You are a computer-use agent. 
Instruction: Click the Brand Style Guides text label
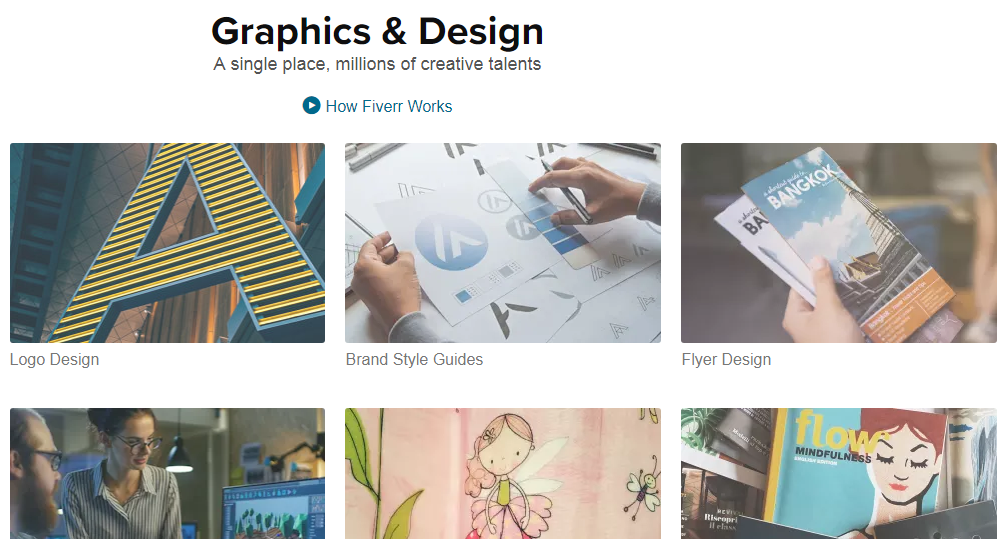(414, 359)
